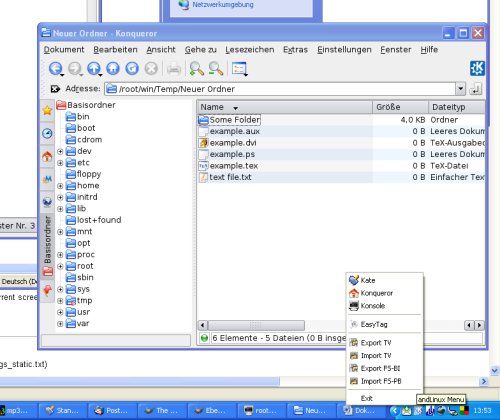Select the Basisordner tree root
The width and height of the screenshot is (500, 420).
point(86,105)
